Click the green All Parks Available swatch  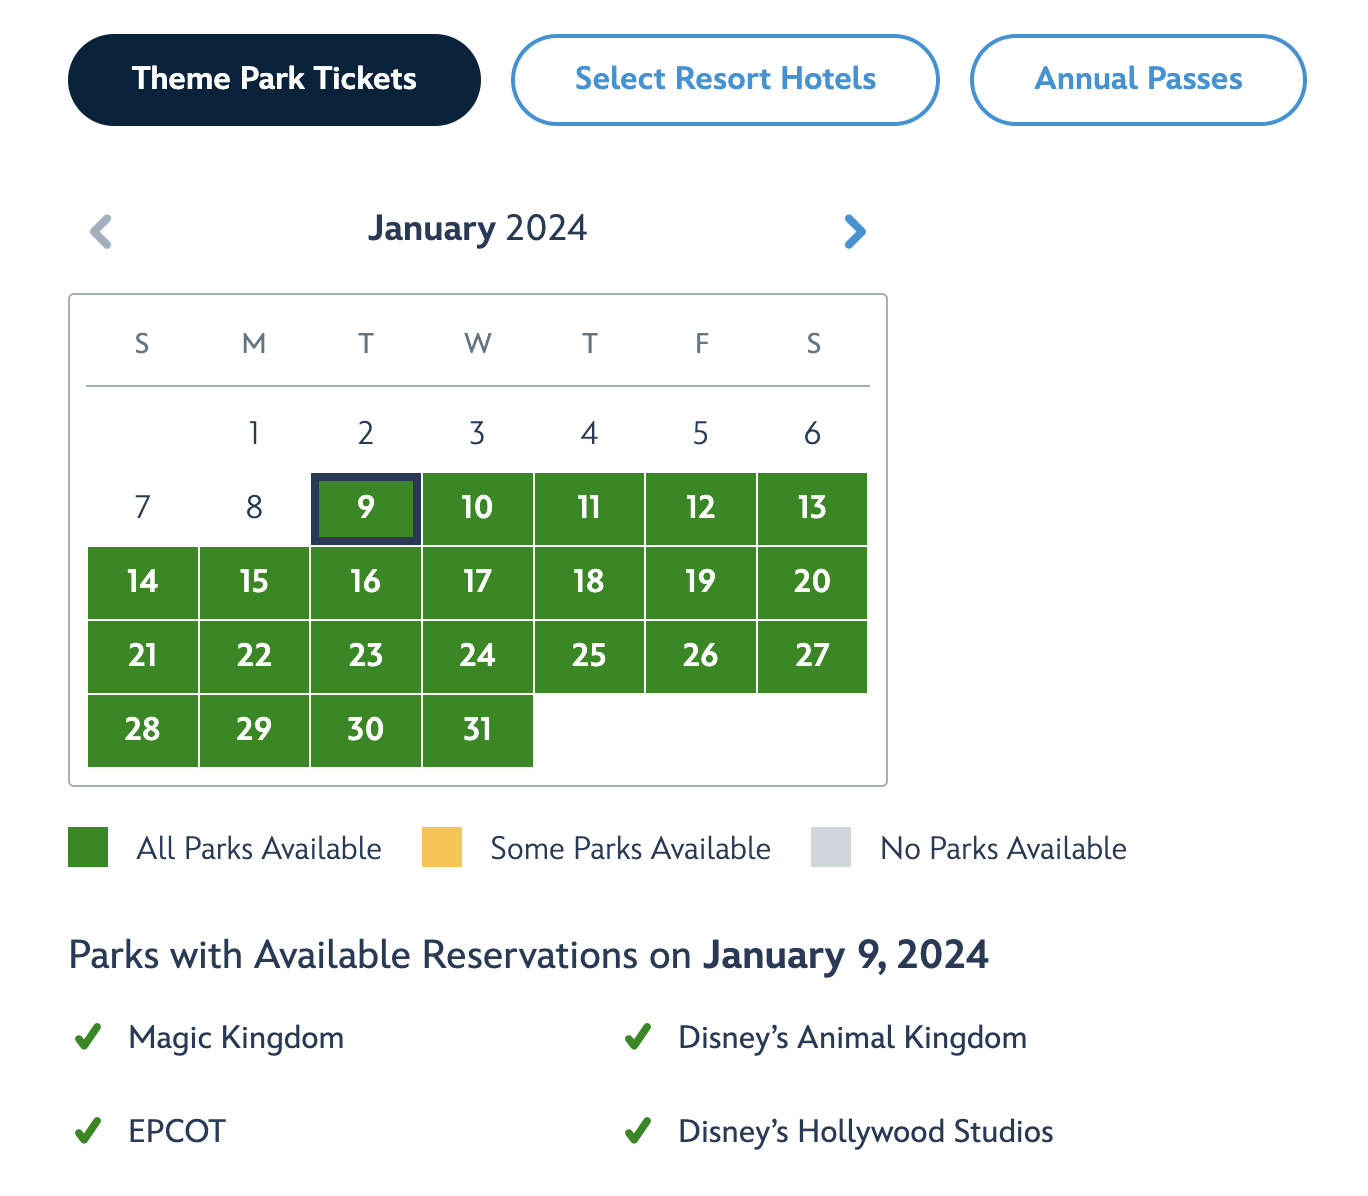tap(88, 847)
